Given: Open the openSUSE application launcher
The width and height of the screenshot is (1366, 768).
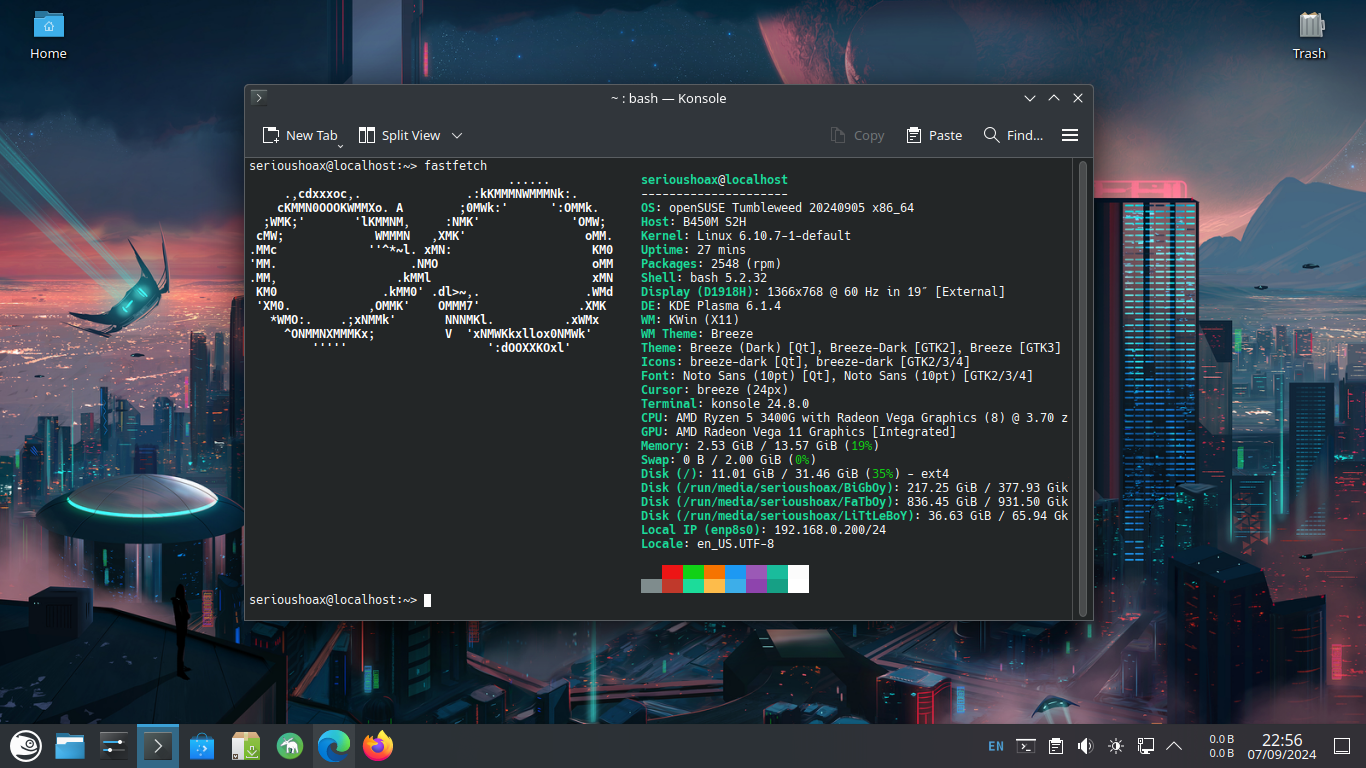Looking at the screenshot, I should pyautogui.click(x=25, y=745).
